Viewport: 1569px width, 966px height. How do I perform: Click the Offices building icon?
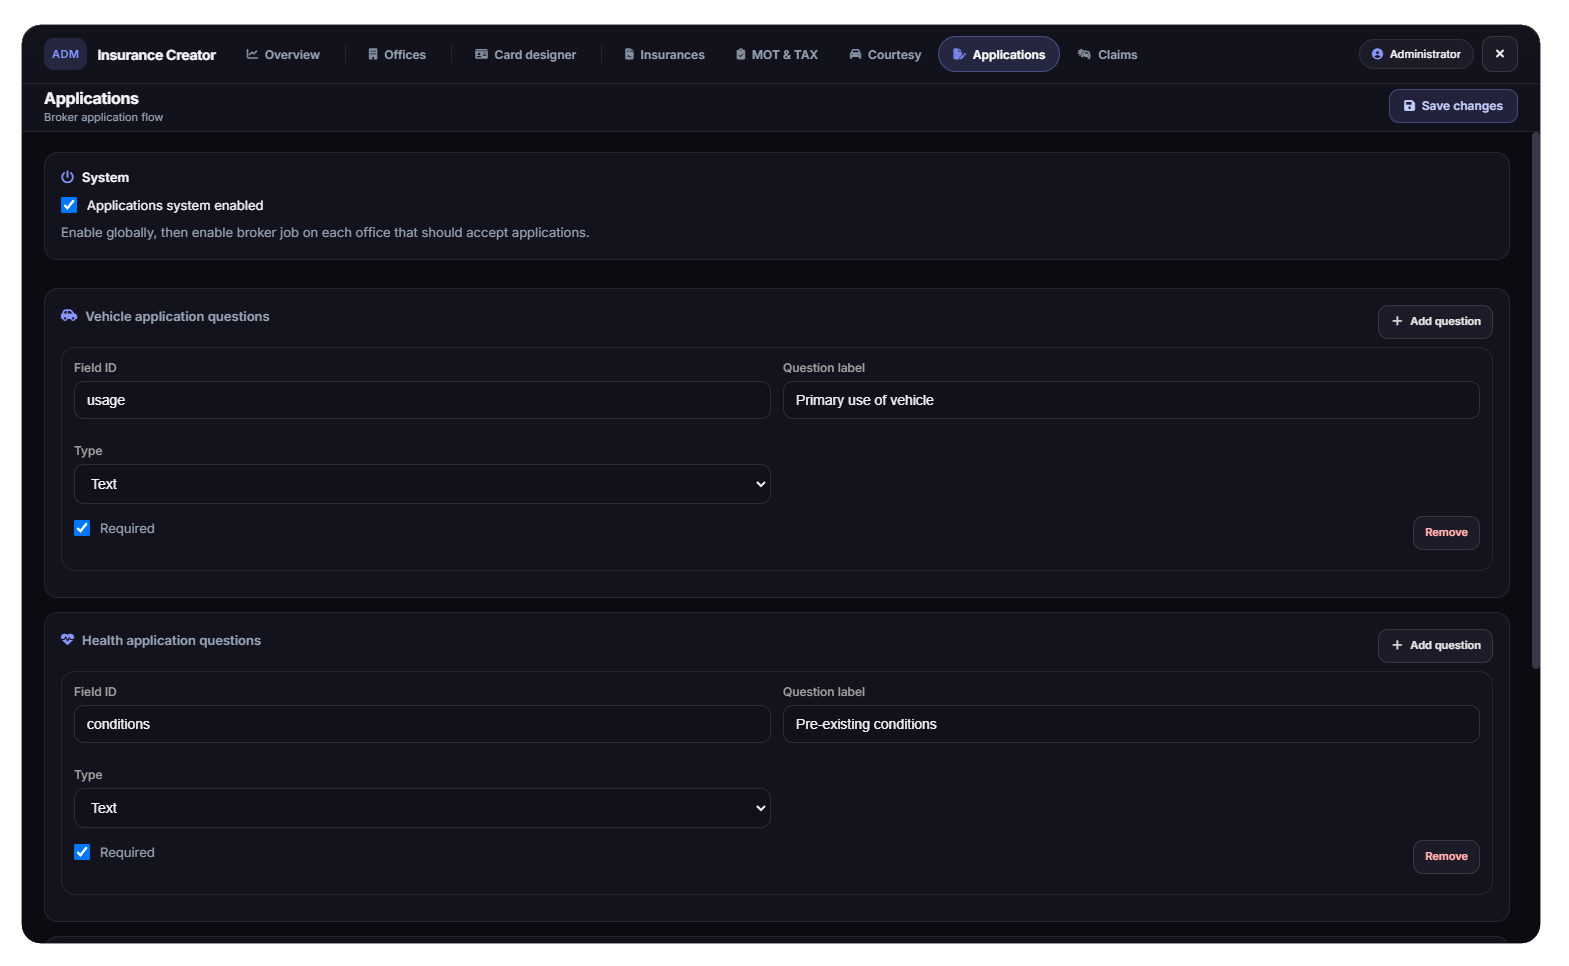373,54
